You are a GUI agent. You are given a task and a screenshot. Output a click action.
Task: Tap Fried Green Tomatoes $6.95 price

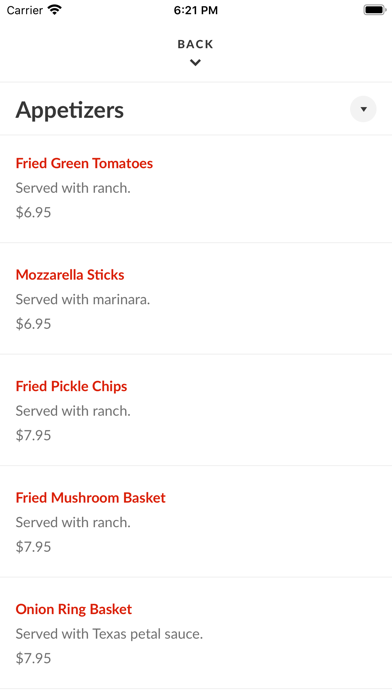(x=33, y=212)
